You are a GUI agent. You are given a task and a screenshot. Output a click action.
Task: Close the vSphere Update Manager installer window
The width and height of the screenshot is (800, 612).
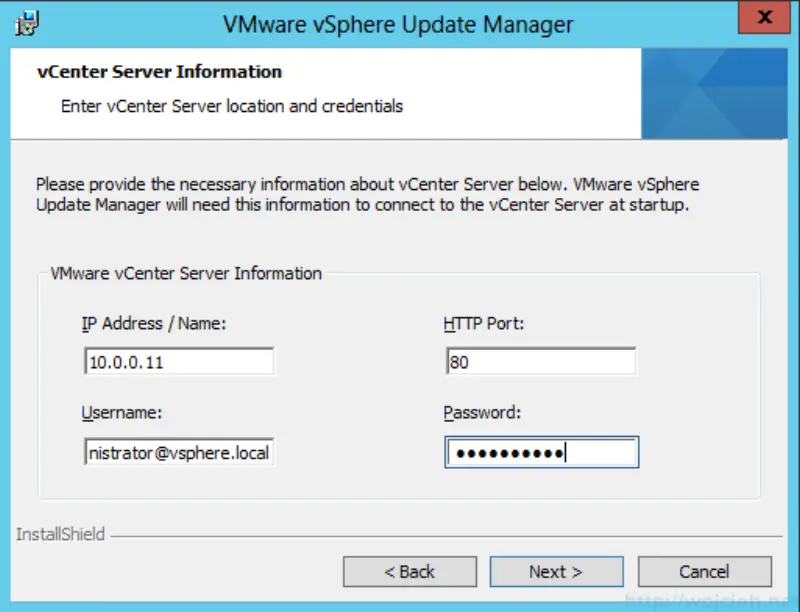tap(763, 17)
